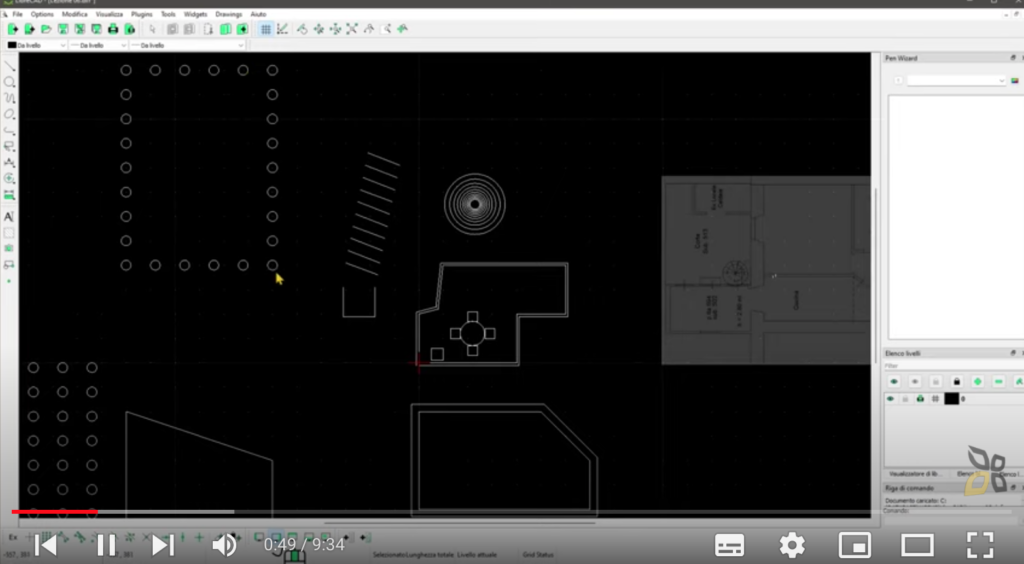Toggle visibility eye of layer 0
The height and width of the screenshot is (564, 1024).
click(890, 399)
